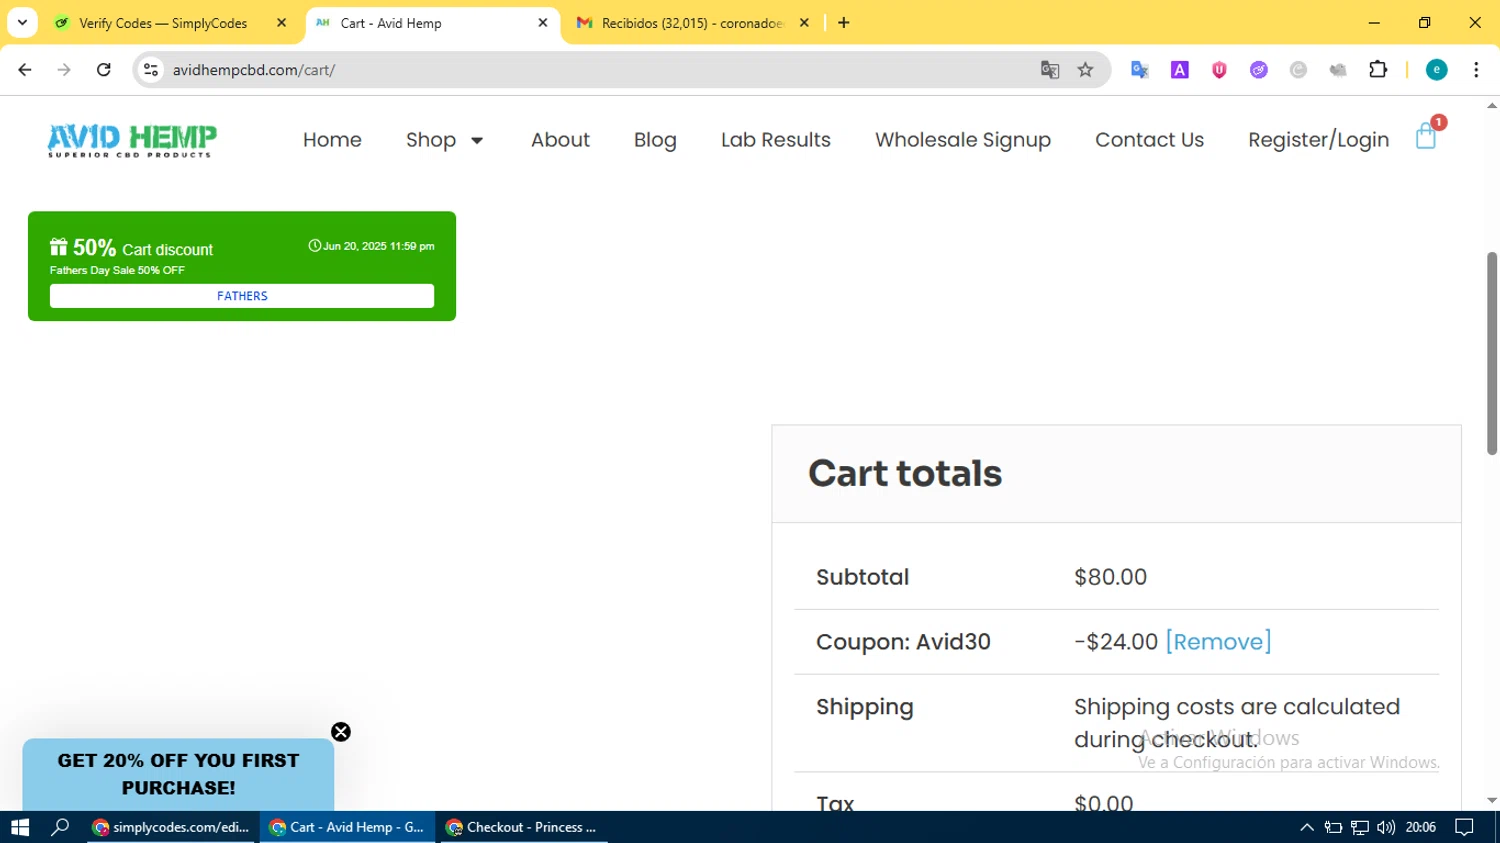
Task: Open the tab search dropdown arrow
Action: coord(22,22)
